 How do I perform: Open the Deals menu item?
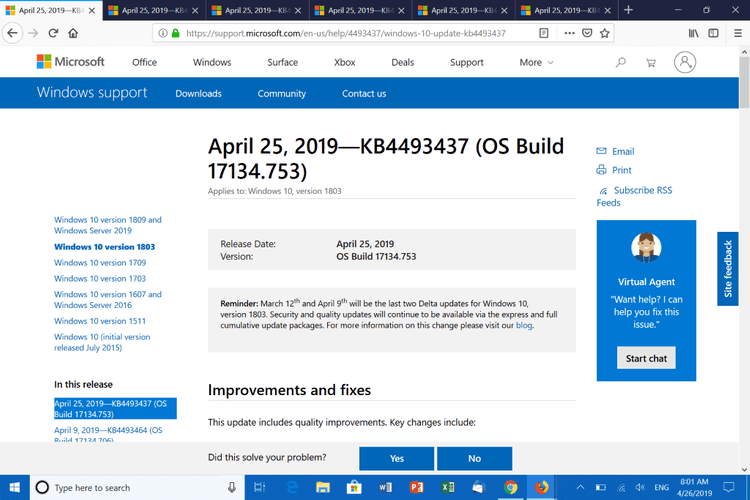pos(403,62)
